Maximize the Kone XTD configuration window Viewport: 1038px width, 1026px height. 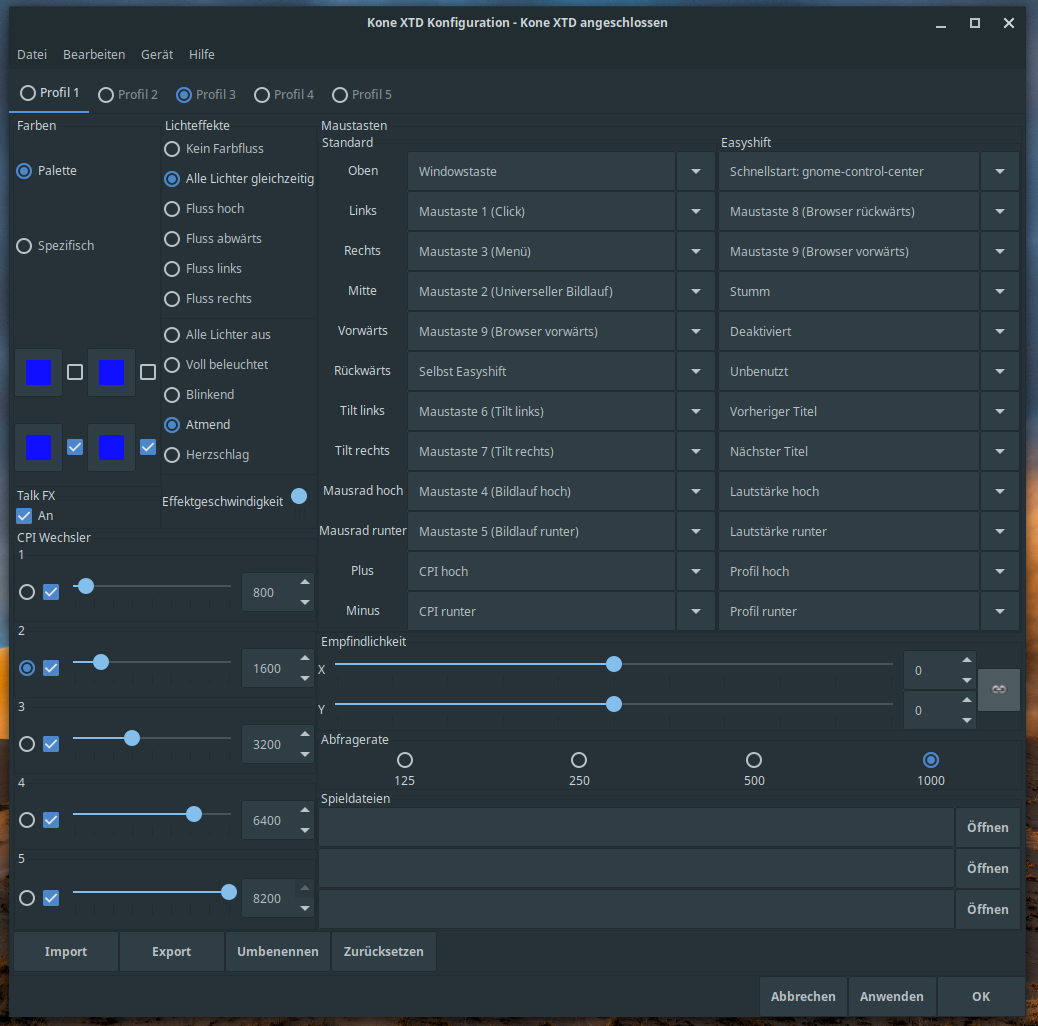coord(974,23)
